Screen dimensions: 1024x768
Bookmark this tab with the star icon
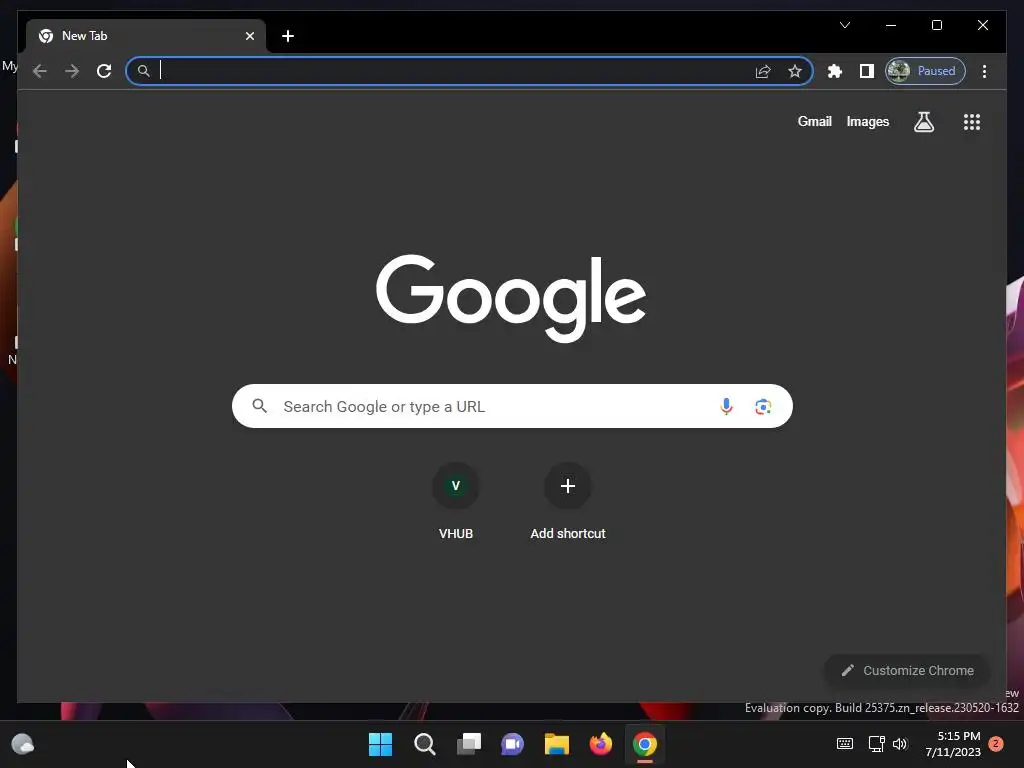pos(795,71)
